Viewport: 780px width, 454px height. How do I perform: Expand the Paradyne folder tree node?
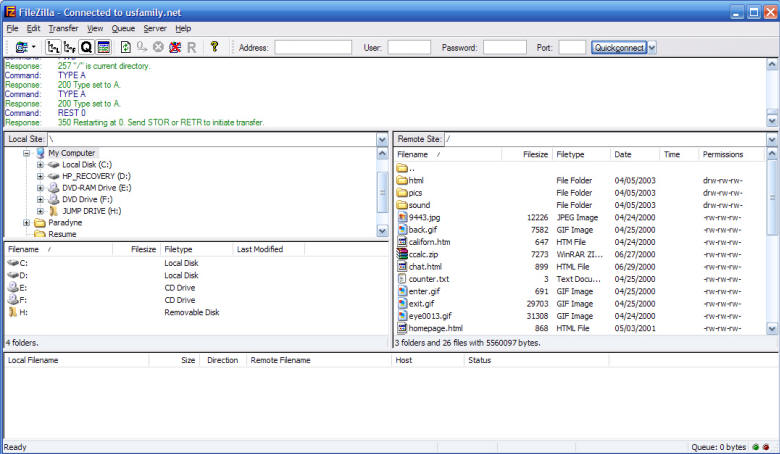(26, 223)
